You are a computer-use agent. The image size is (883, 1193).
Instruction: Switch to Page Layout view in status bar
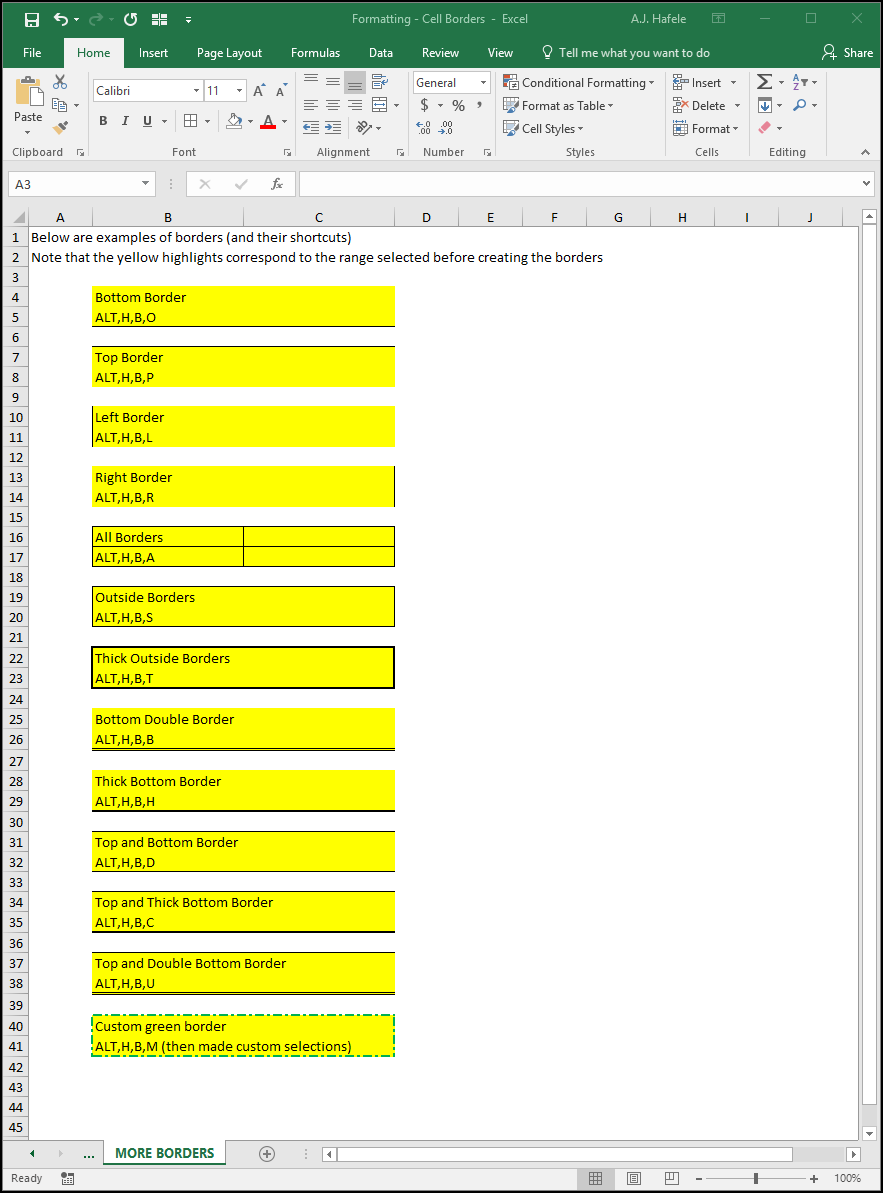click(x=634, y=1178)
